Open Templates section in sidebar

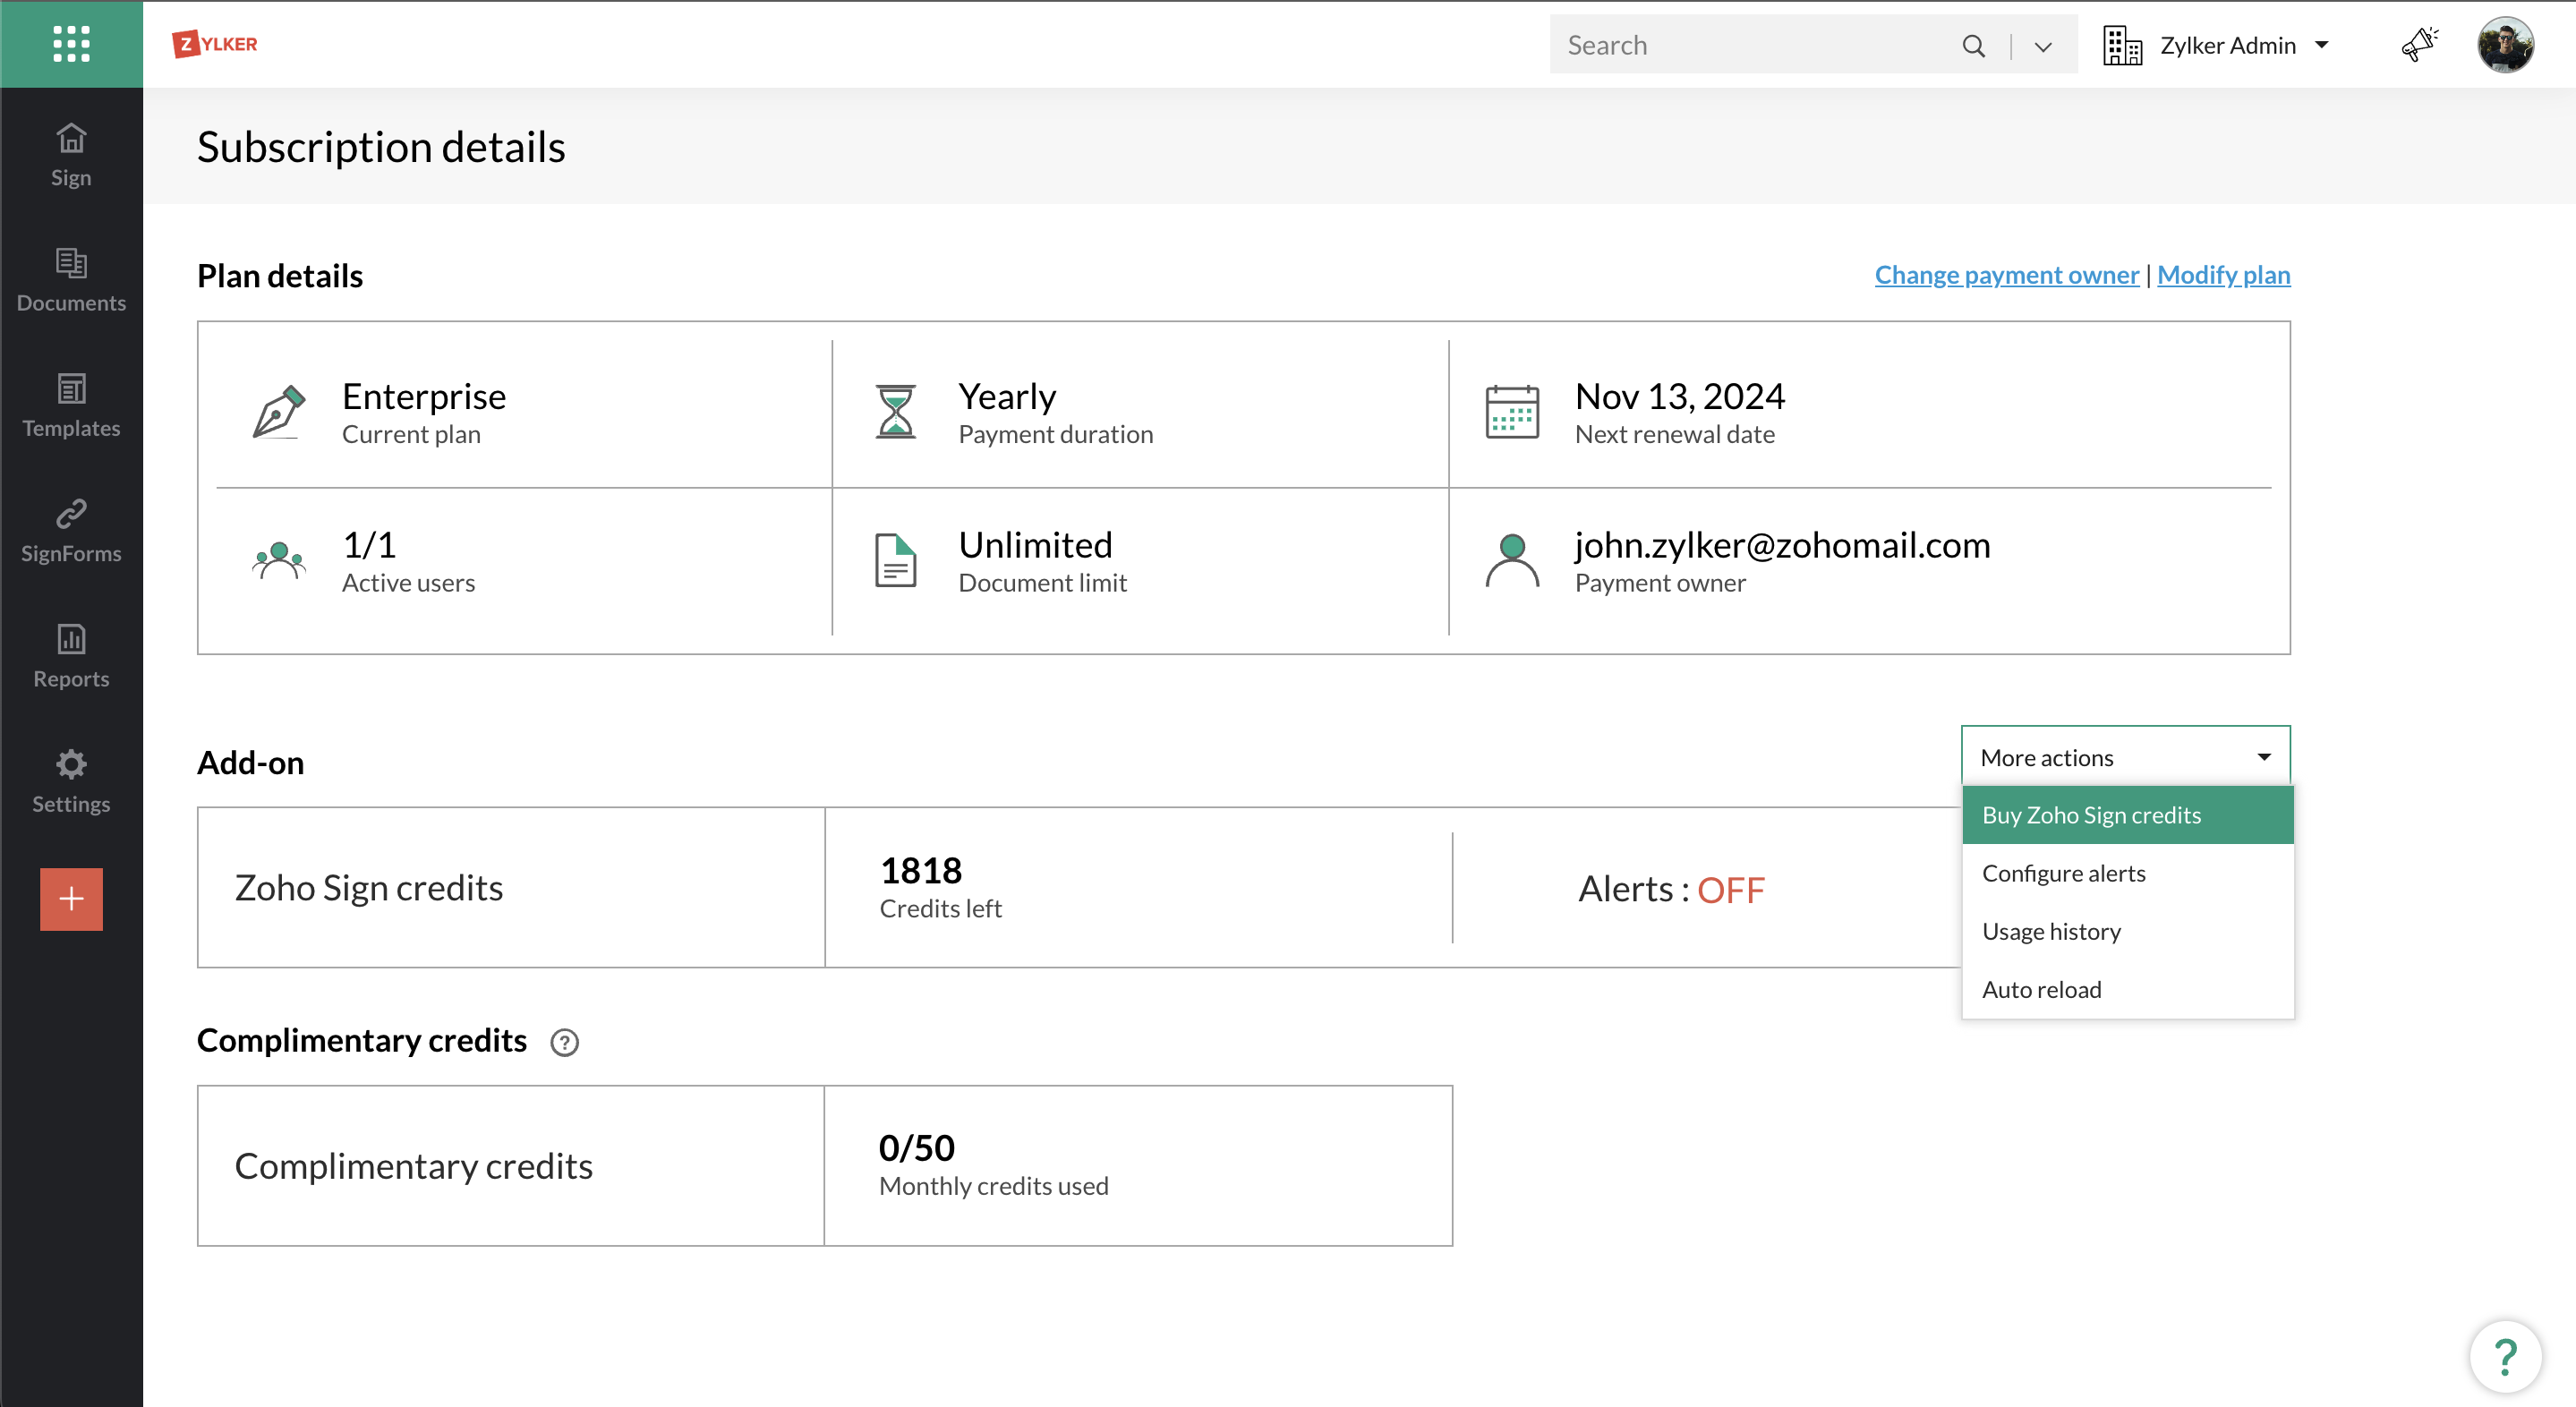tap(71, 405)
